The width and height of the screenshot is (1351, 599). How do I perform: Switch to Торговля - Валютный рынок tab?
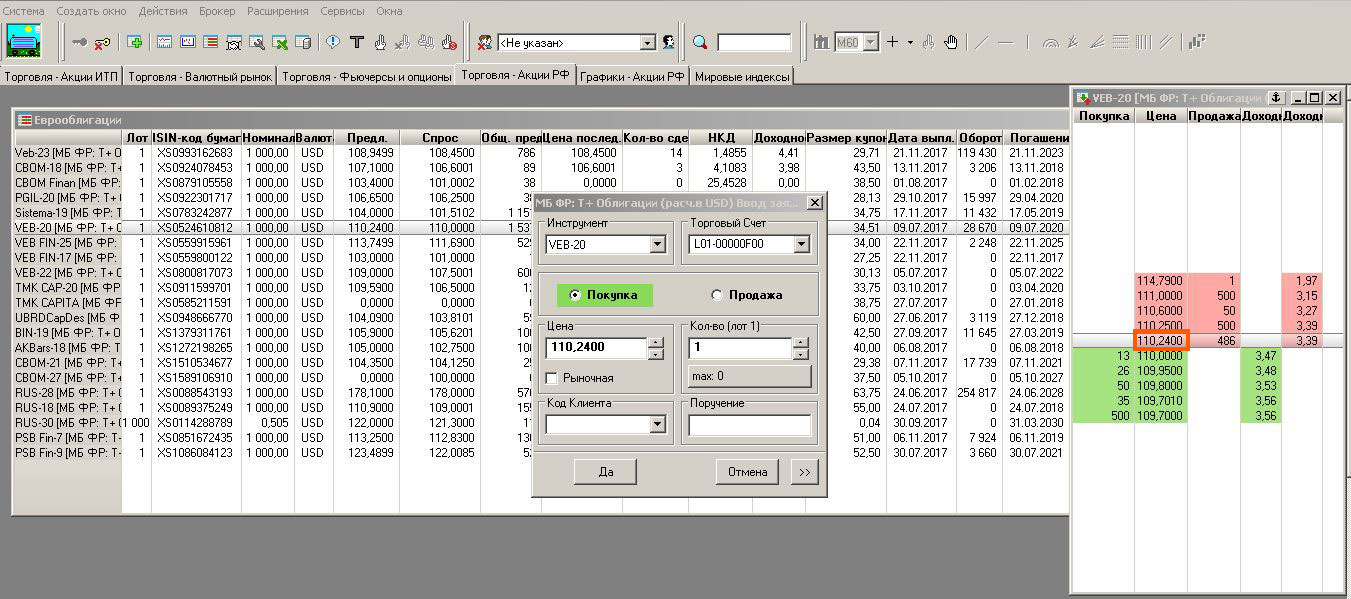pos(201,77)
